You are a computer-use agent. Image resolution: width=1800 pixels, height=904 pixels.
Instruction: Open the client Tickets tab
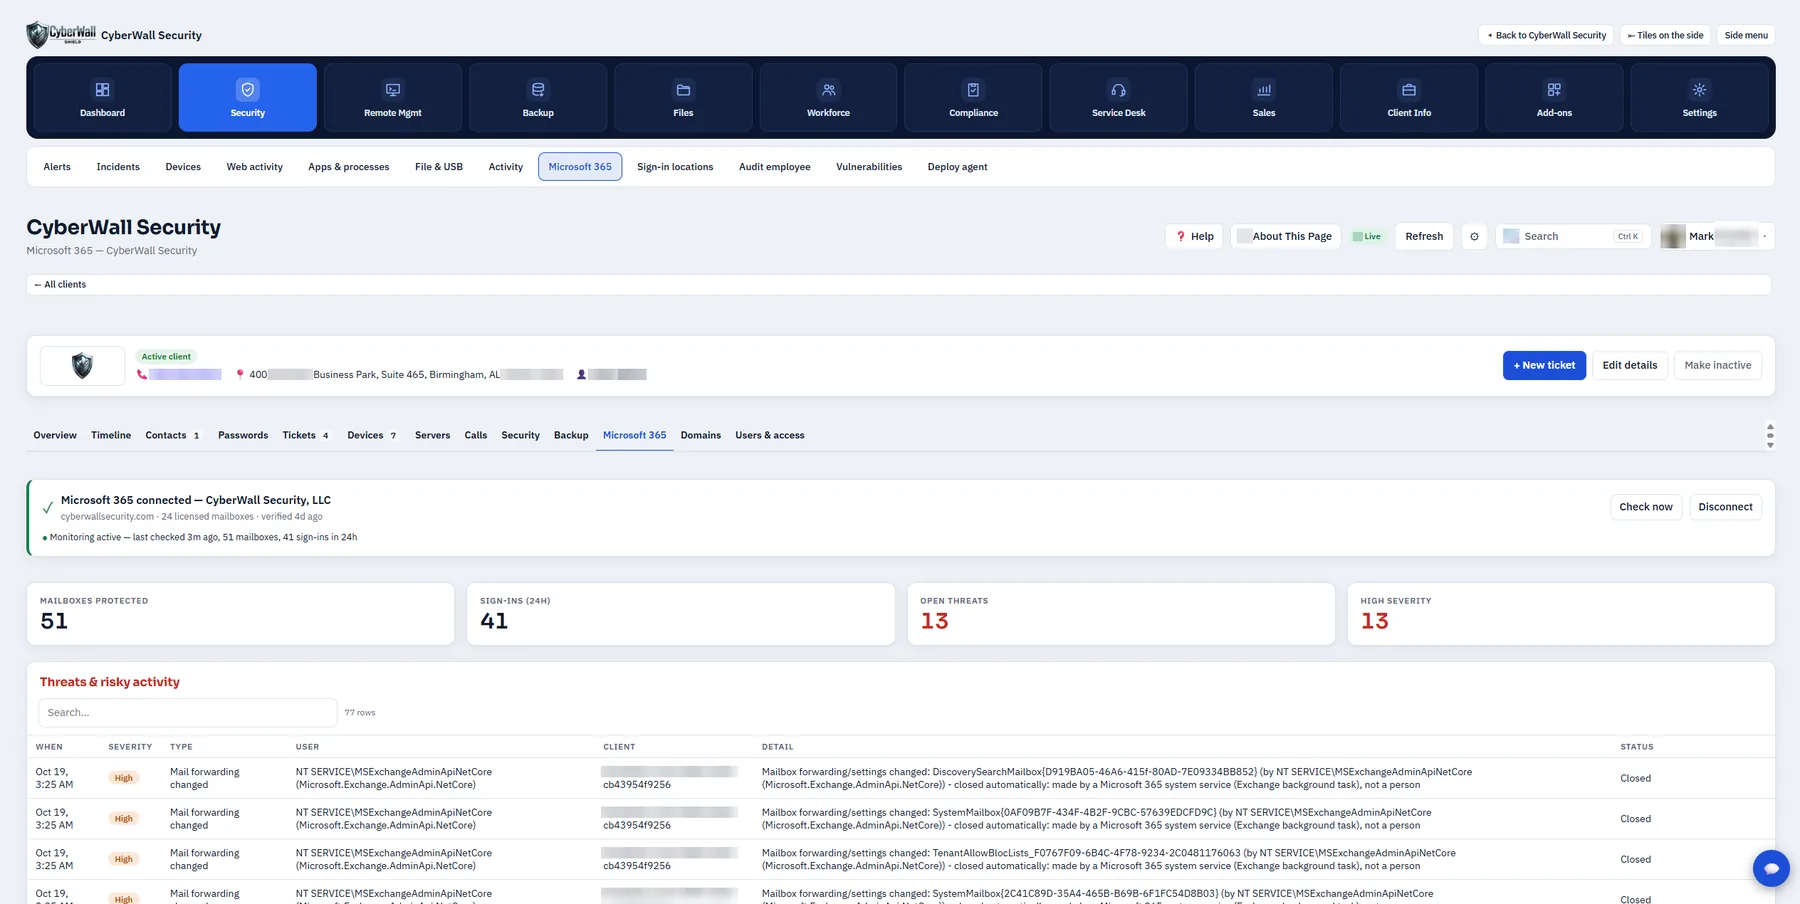click(x=305, y=435)
